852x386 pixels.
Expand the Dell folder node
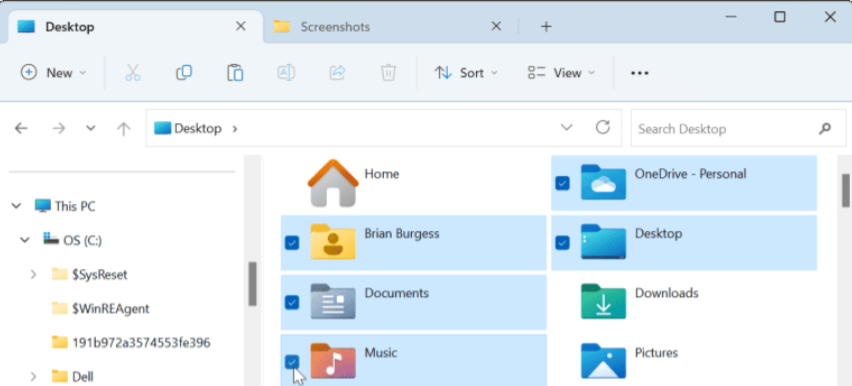click(33, 376)
